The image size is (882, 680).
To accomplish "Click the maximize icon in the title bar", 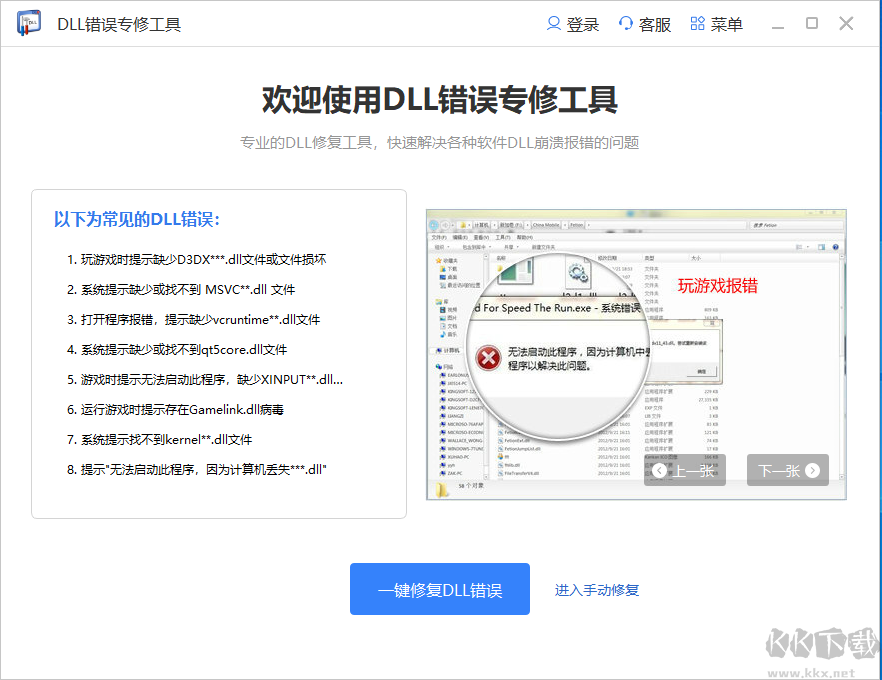I will point(812,24).
